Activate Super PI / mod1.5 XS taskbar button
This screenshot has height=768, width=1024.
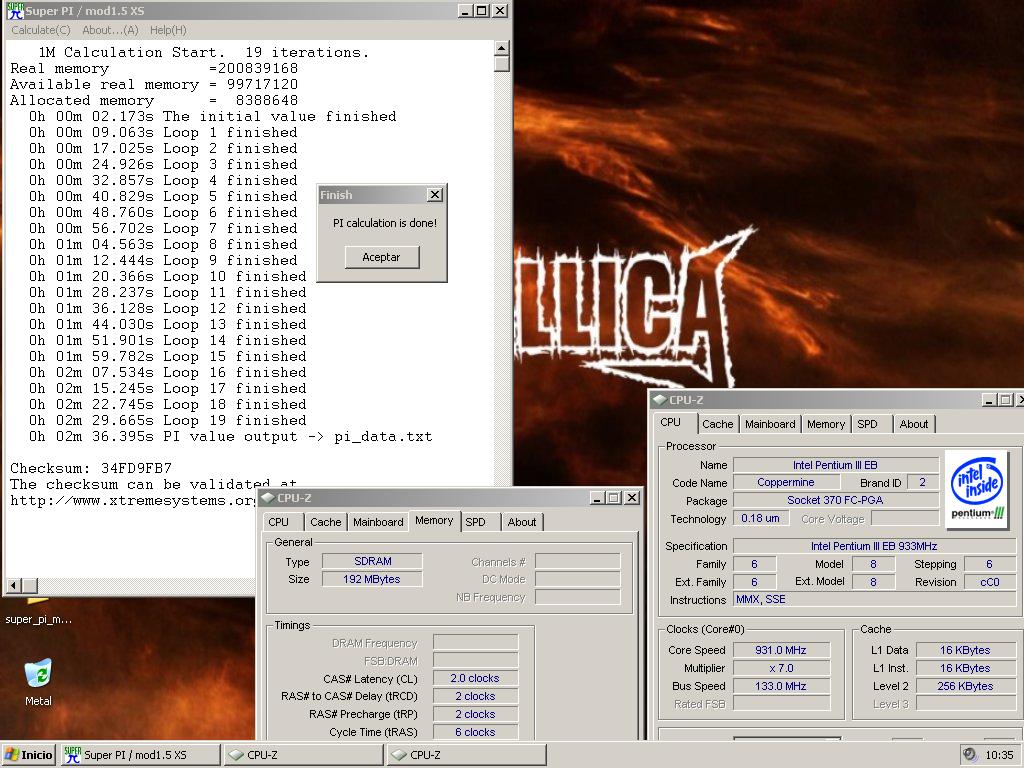point(140,755)
